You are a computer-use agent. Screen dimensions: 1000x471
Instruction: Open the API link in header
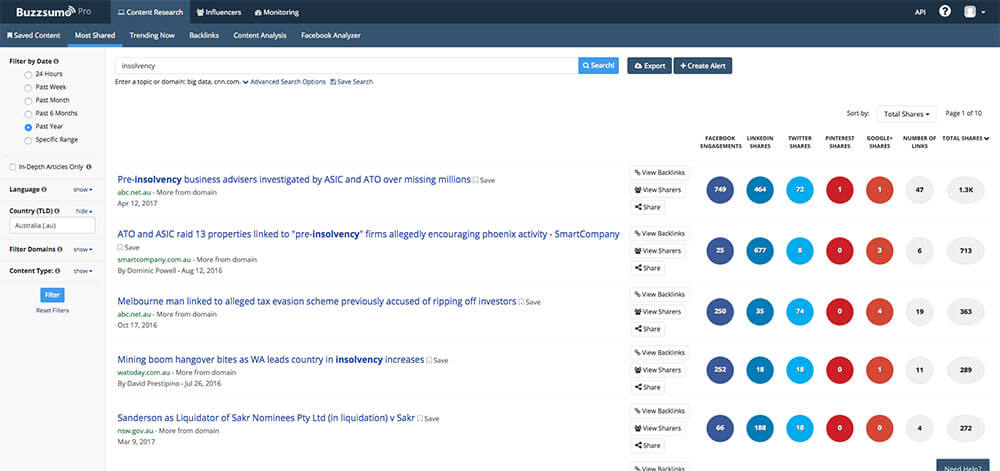point(920,12)
